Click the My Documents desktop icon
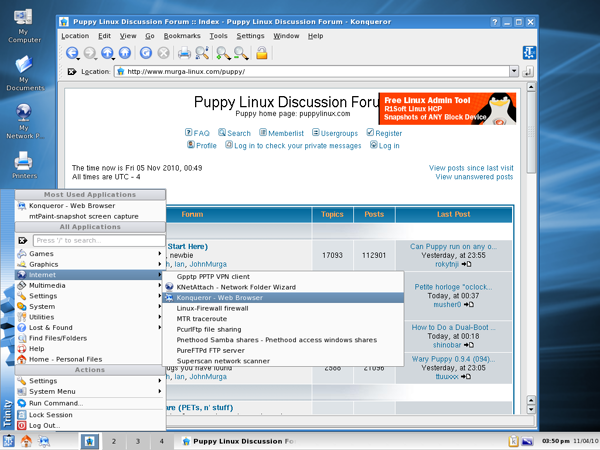 [x=24, y=73]
